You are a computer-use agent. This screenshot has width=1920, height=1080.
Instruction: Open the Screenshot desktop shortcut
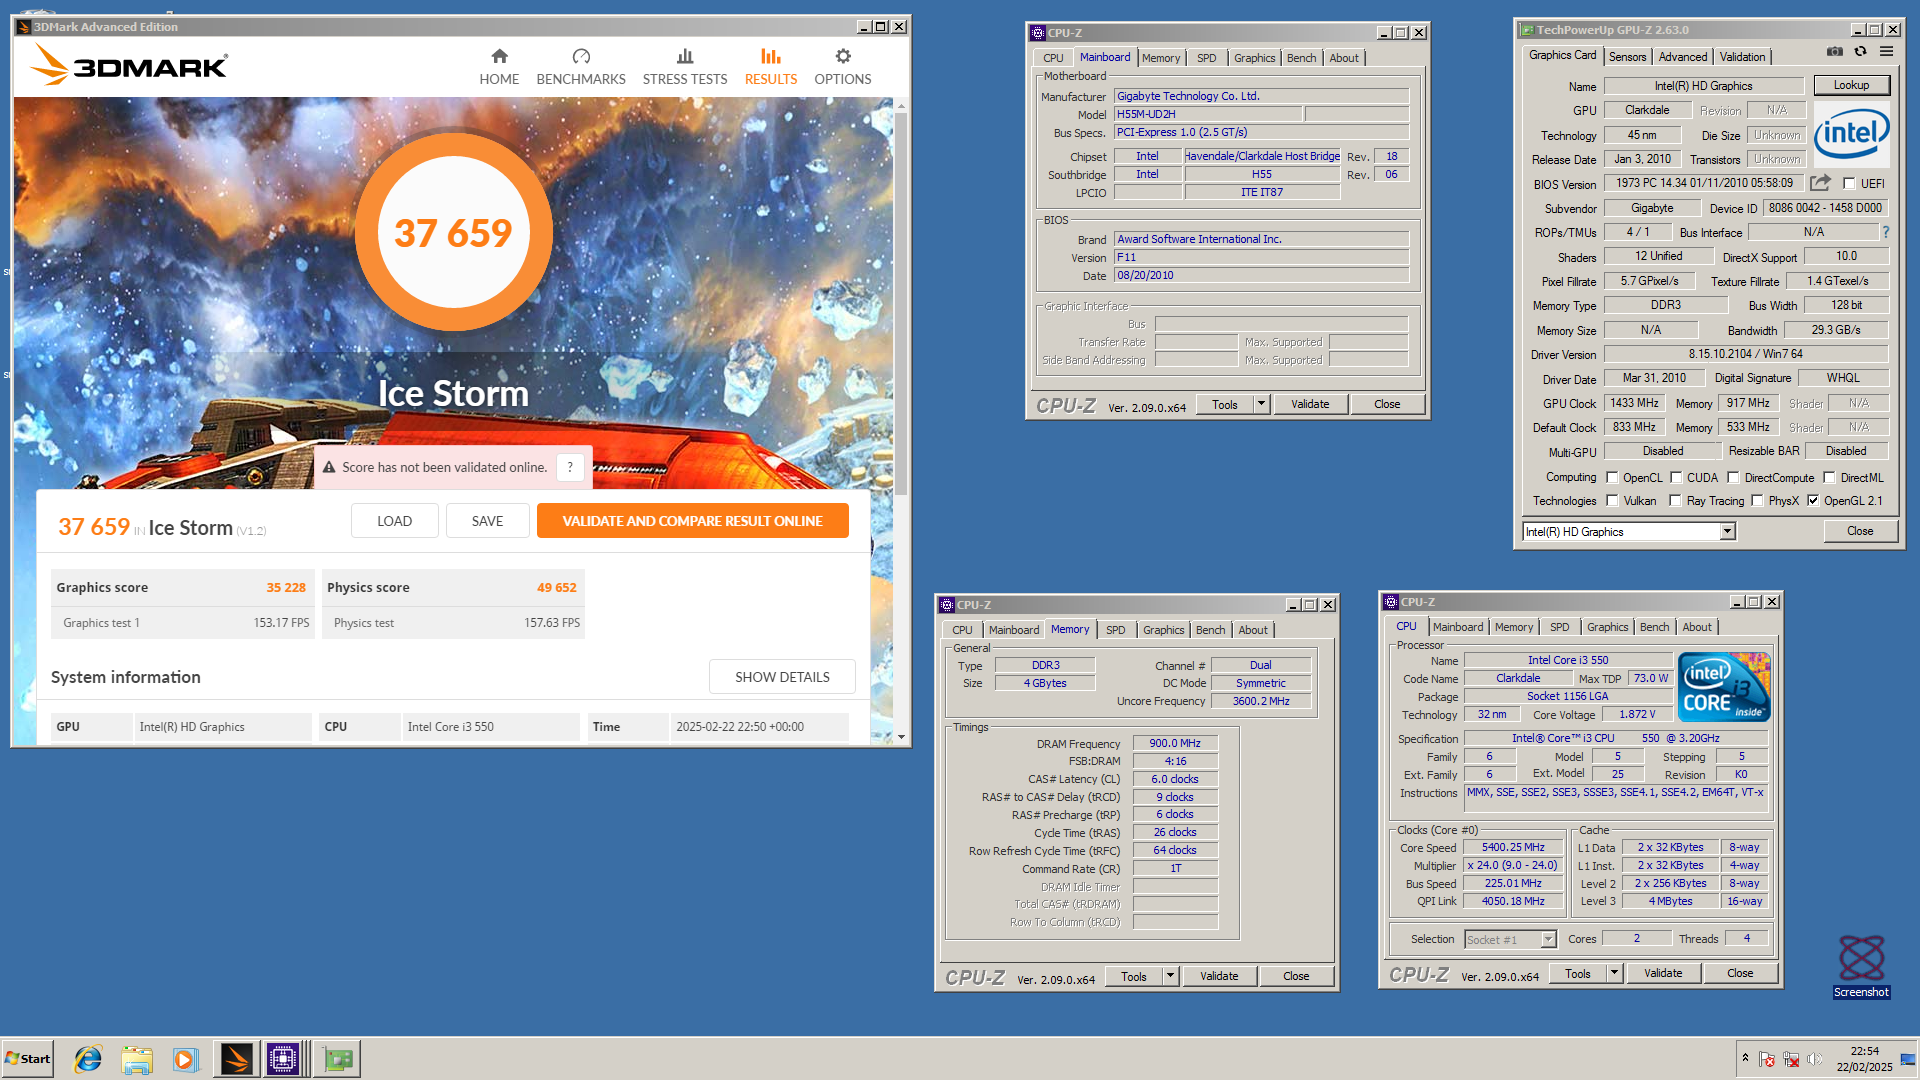click(1861, 966)
